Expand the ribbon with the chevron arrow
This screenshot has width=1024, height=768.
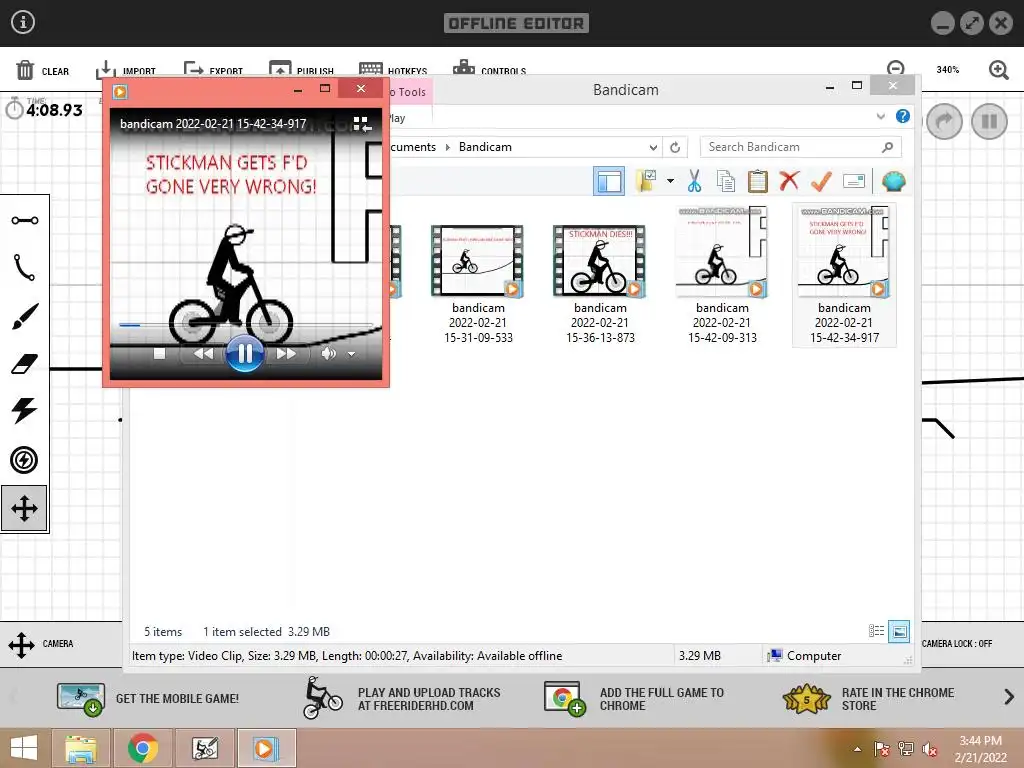tap(880, 116)
